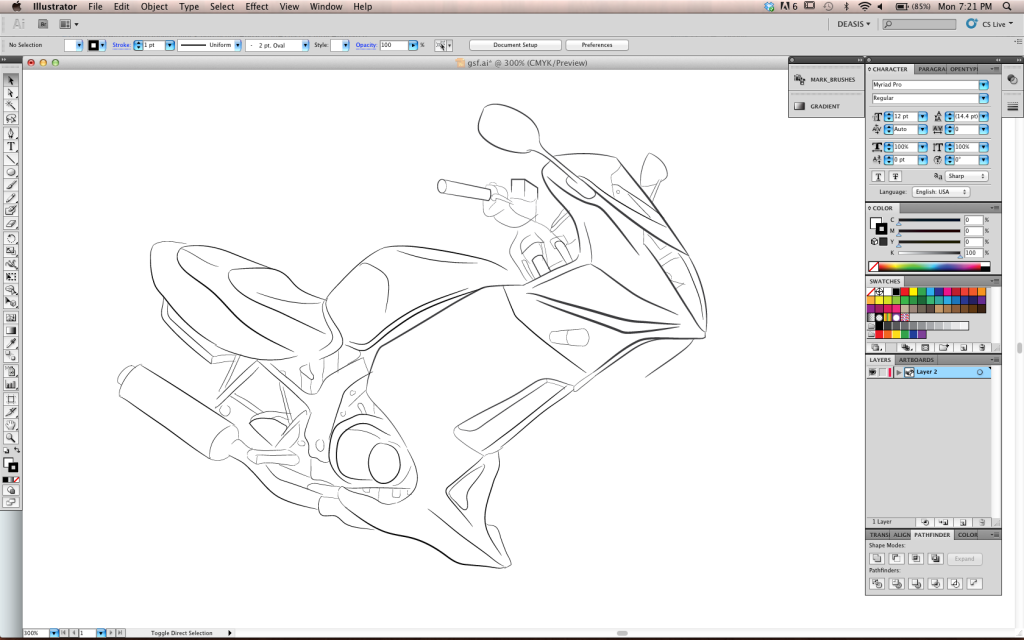Open the Effect menu

257,6
